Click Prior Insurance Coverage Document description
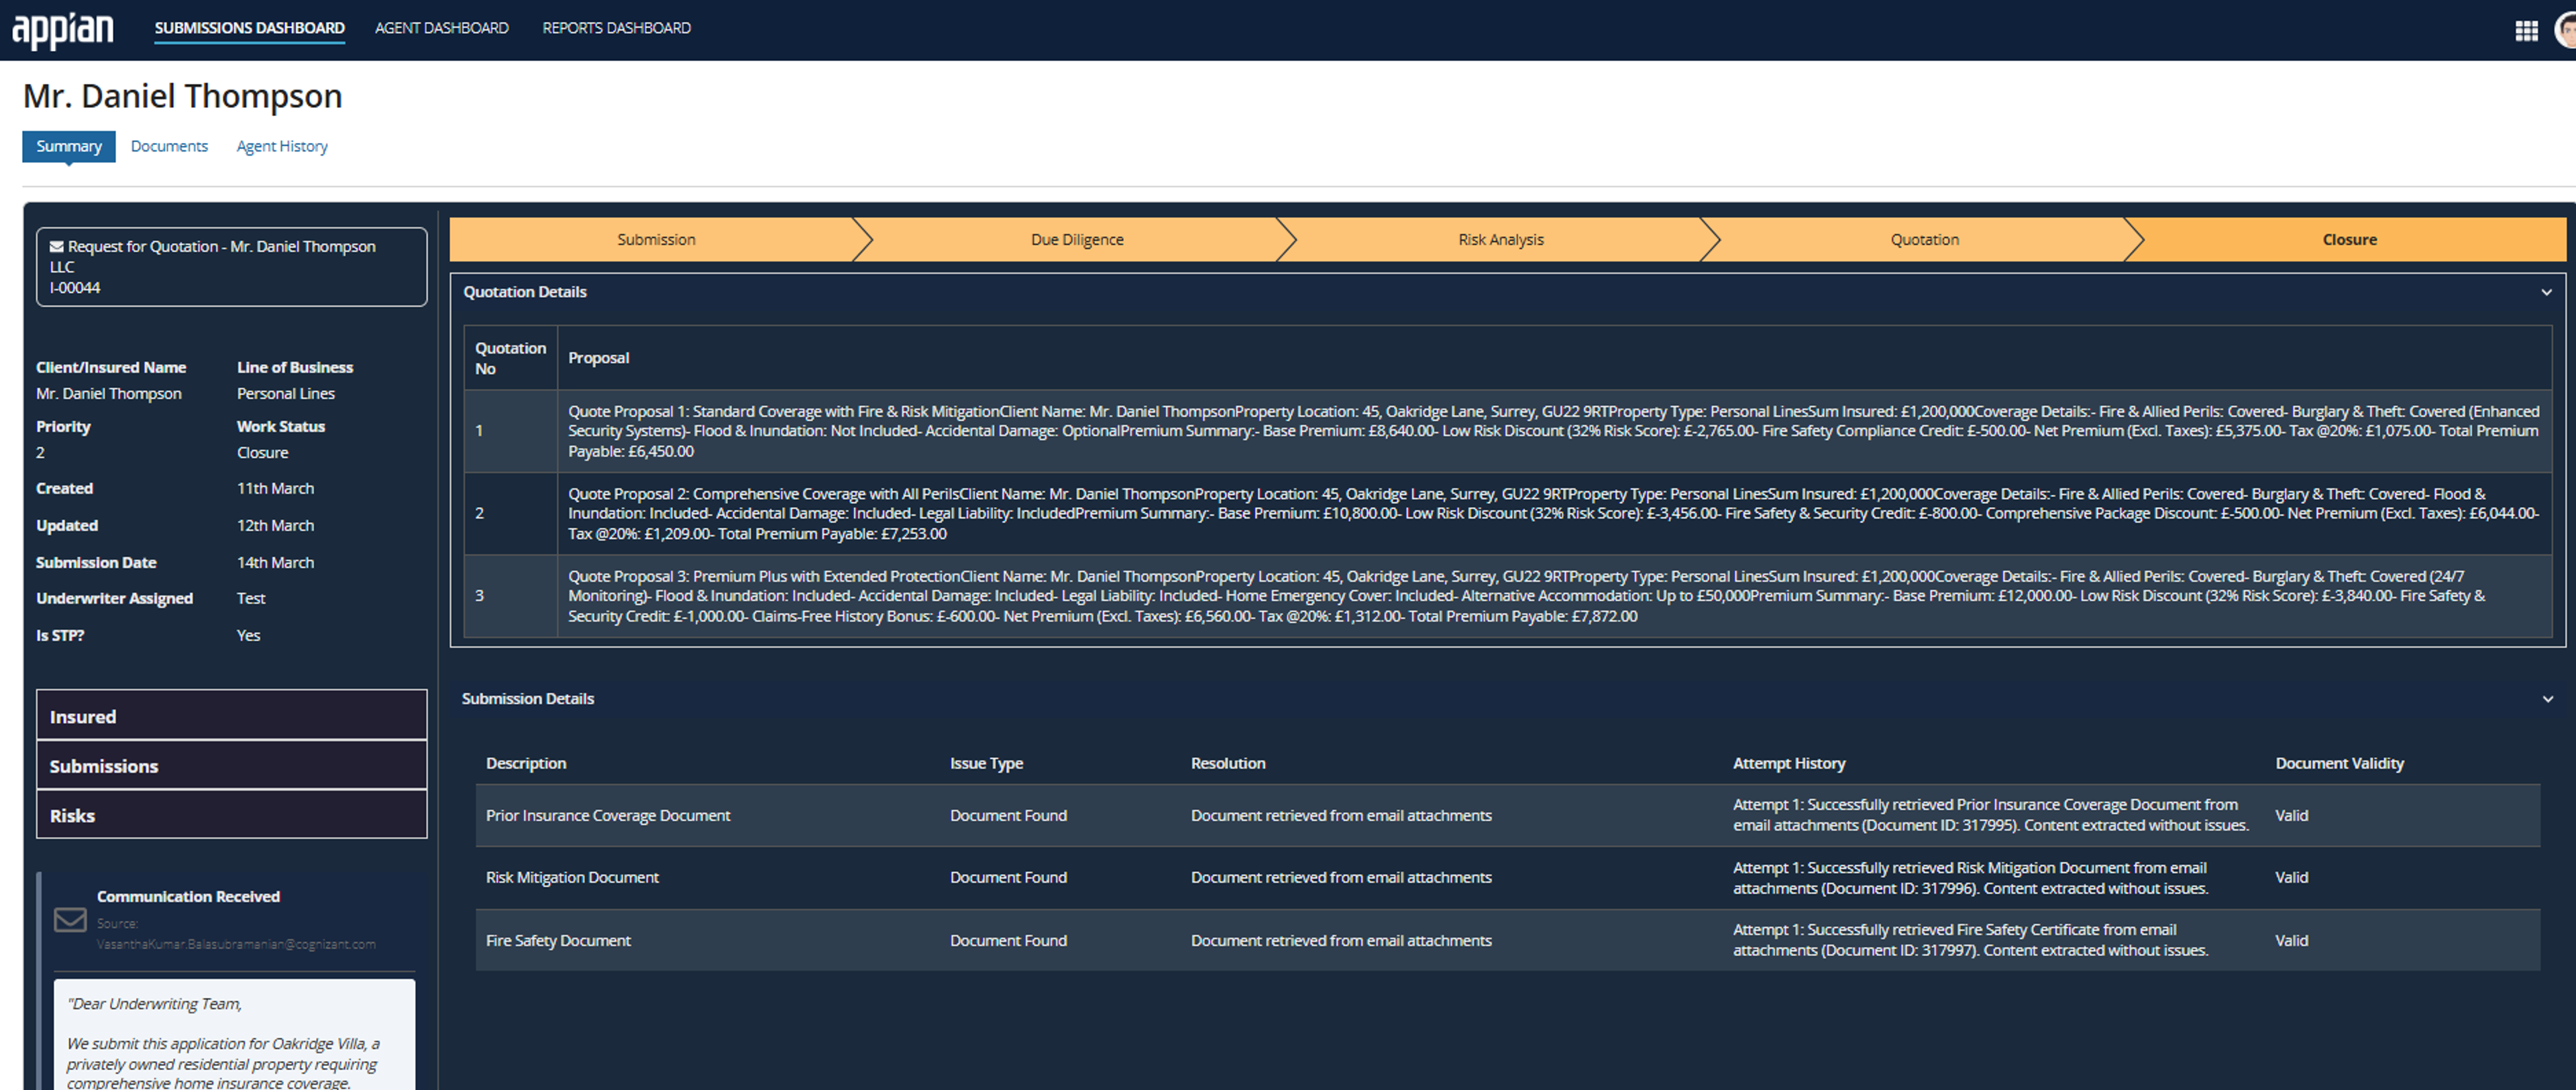The width and height of the screenshot is (2576, 1090). 608,816
